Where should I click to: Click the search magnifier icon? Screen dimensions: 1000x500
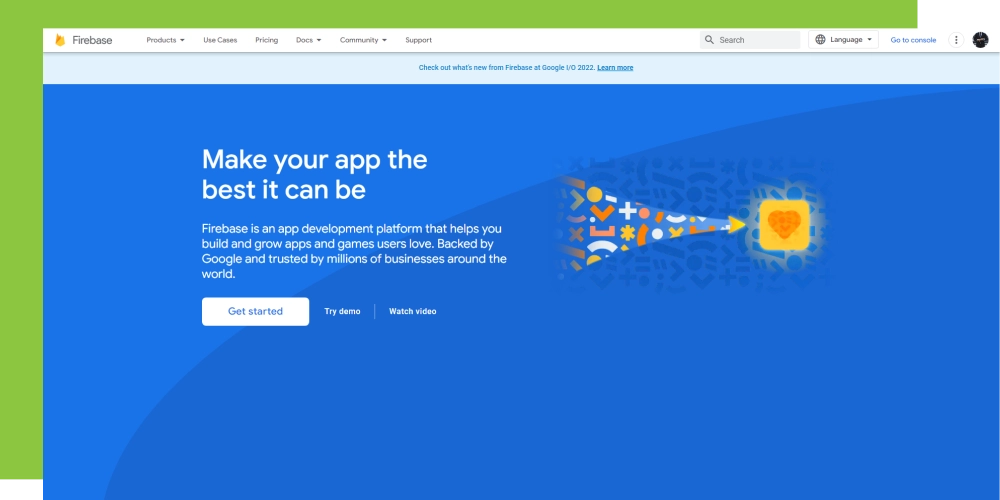tap(709, 40)
